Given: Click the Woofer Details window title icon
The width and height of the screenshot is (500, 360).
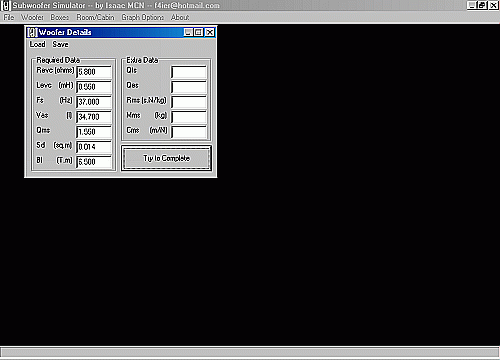Looking at the screenshot, I should tap(32, 32).
